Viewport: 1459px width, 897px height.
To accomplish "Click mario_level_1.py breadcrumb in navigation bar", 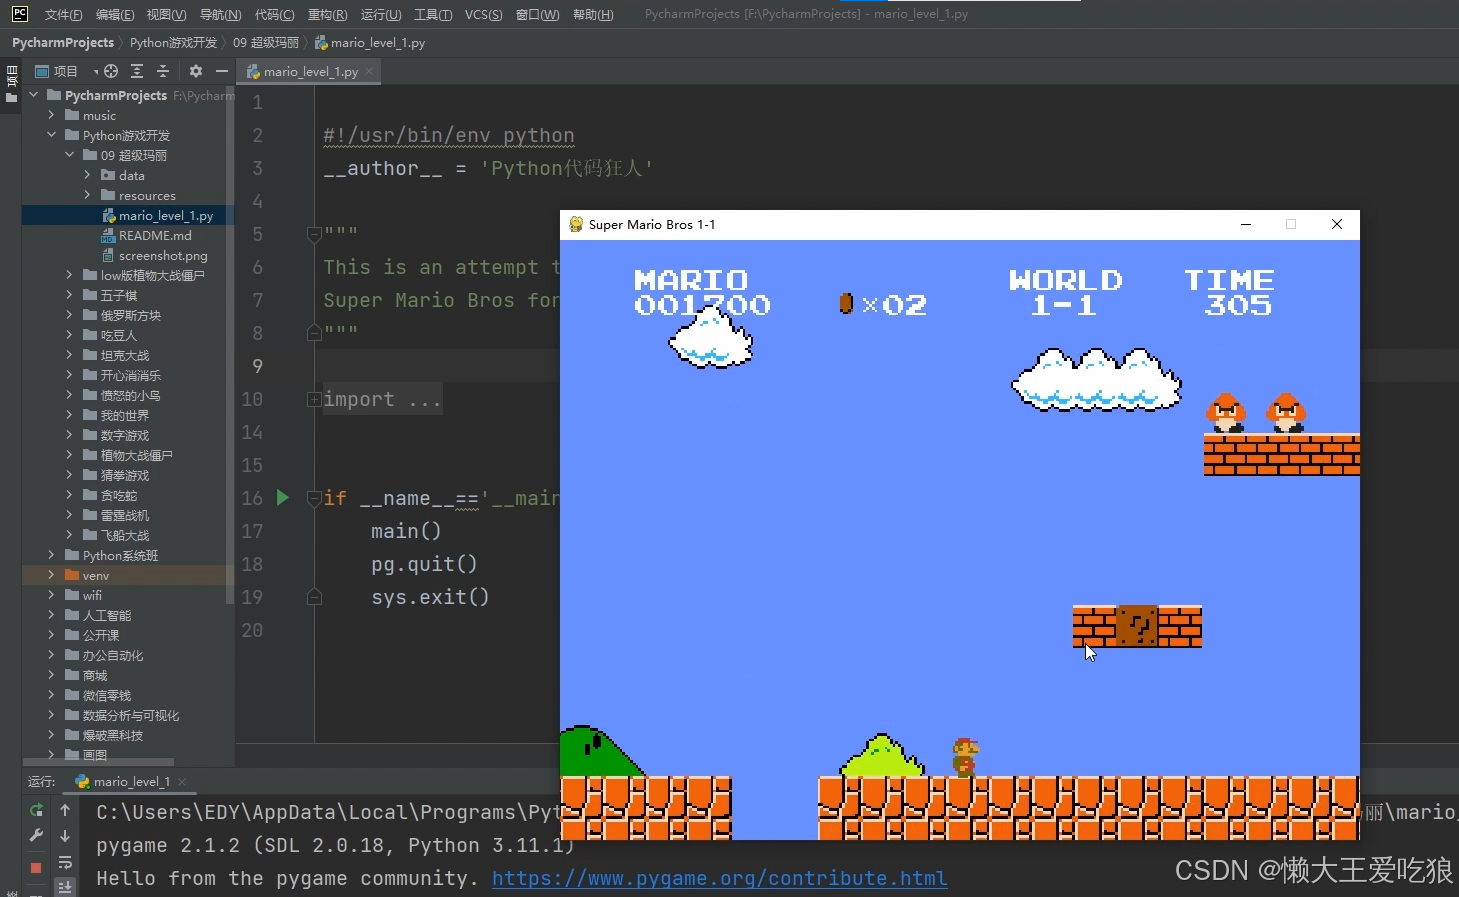I will 370,43.
